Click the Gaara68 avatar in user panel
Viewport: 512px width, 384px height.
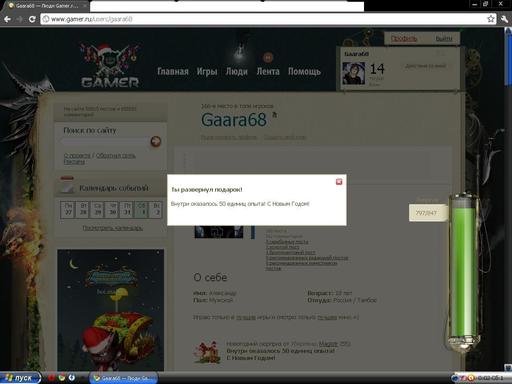point(354,73)
